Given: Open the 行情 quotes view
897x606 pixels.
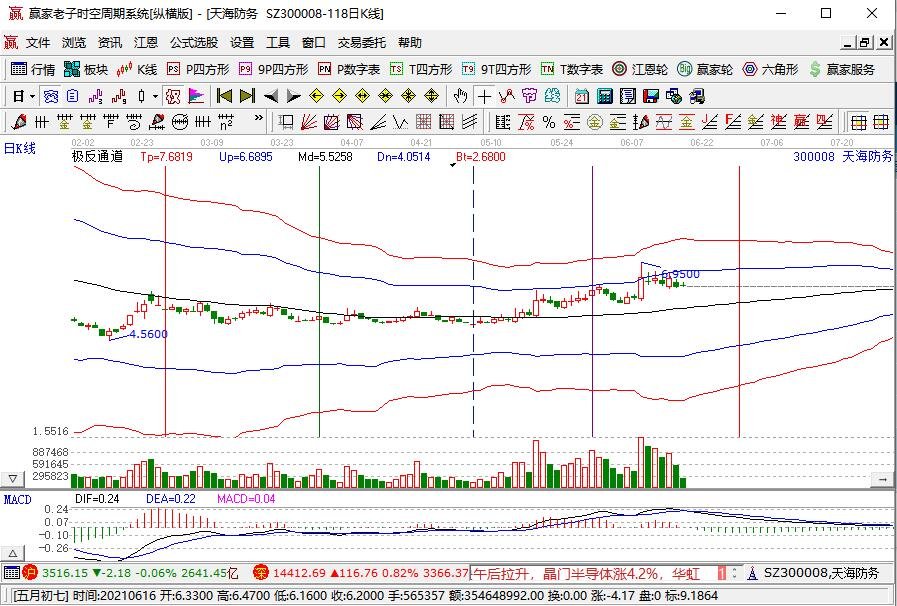Looking at the screenshot, I should tap(33, 70).
